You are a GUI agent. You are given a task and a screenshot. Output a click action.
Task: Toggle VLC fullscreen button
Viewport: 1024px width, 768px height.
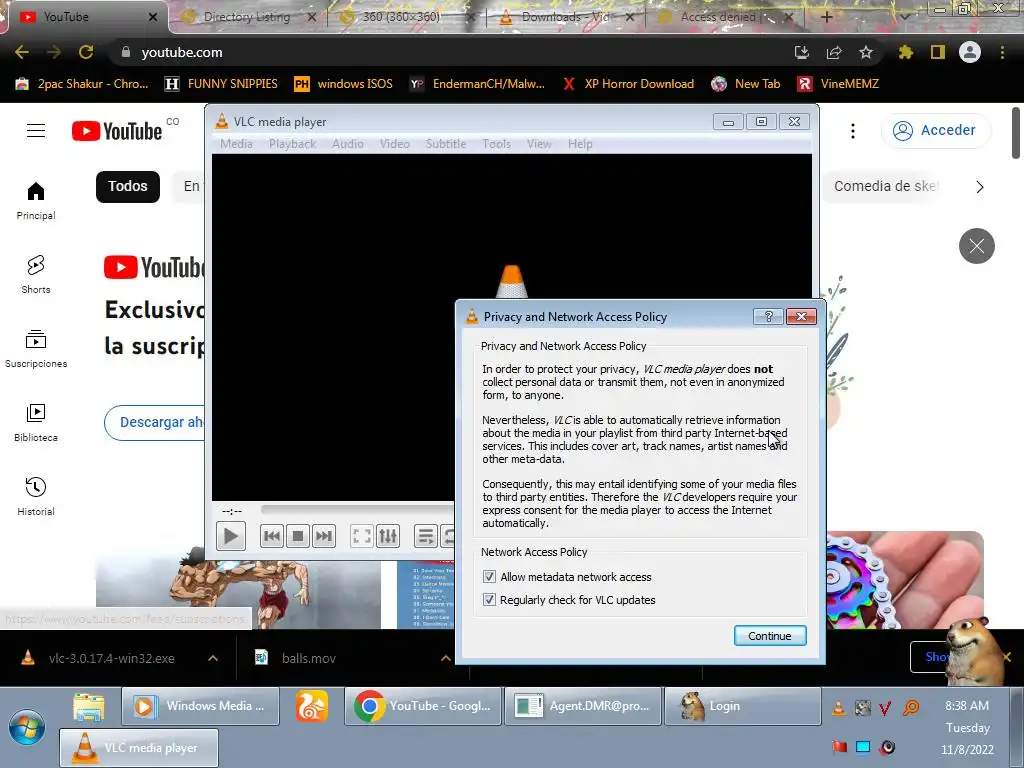point(361,536)
